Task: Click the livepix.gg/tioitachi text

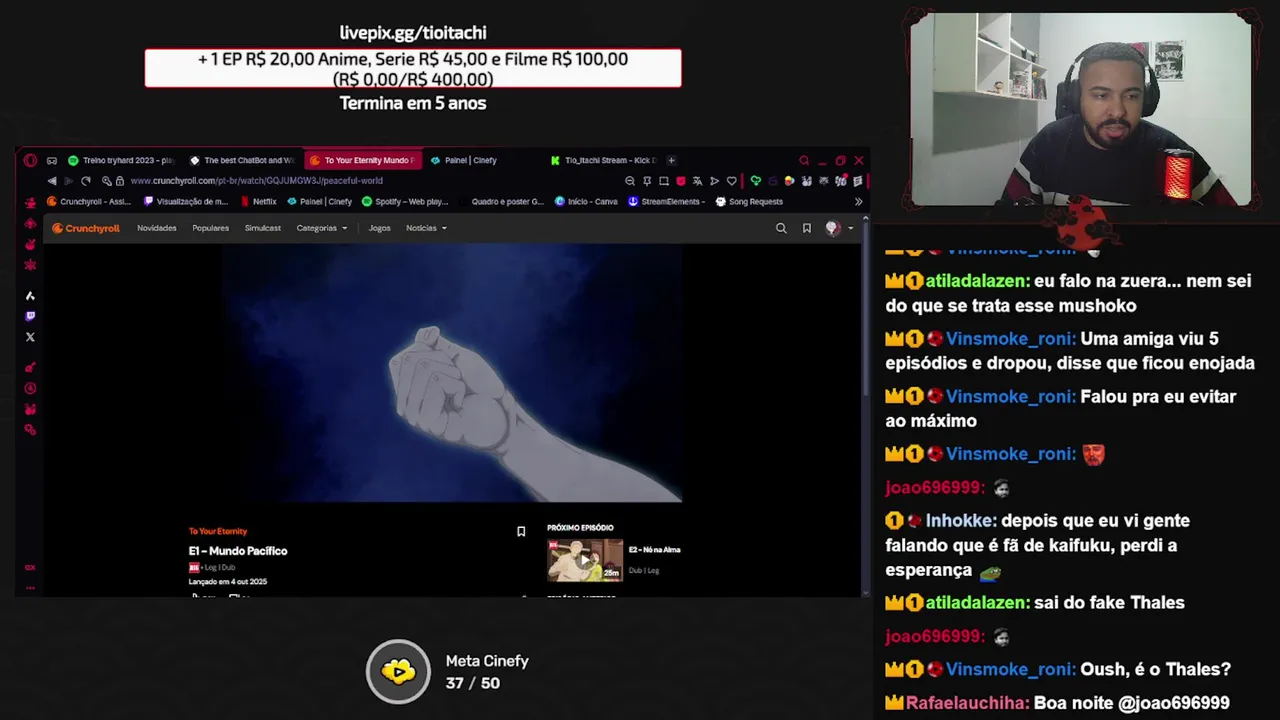Action: [413, 33]
